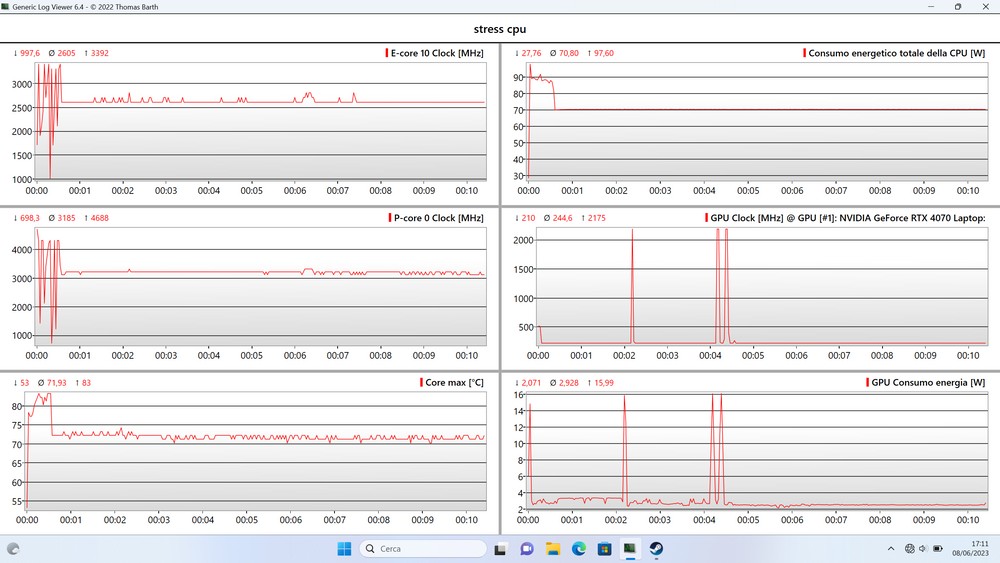Screen dimensions: 1000x563
Task: Restore down the Generic Log Viewer window
Action: [957, 6]
